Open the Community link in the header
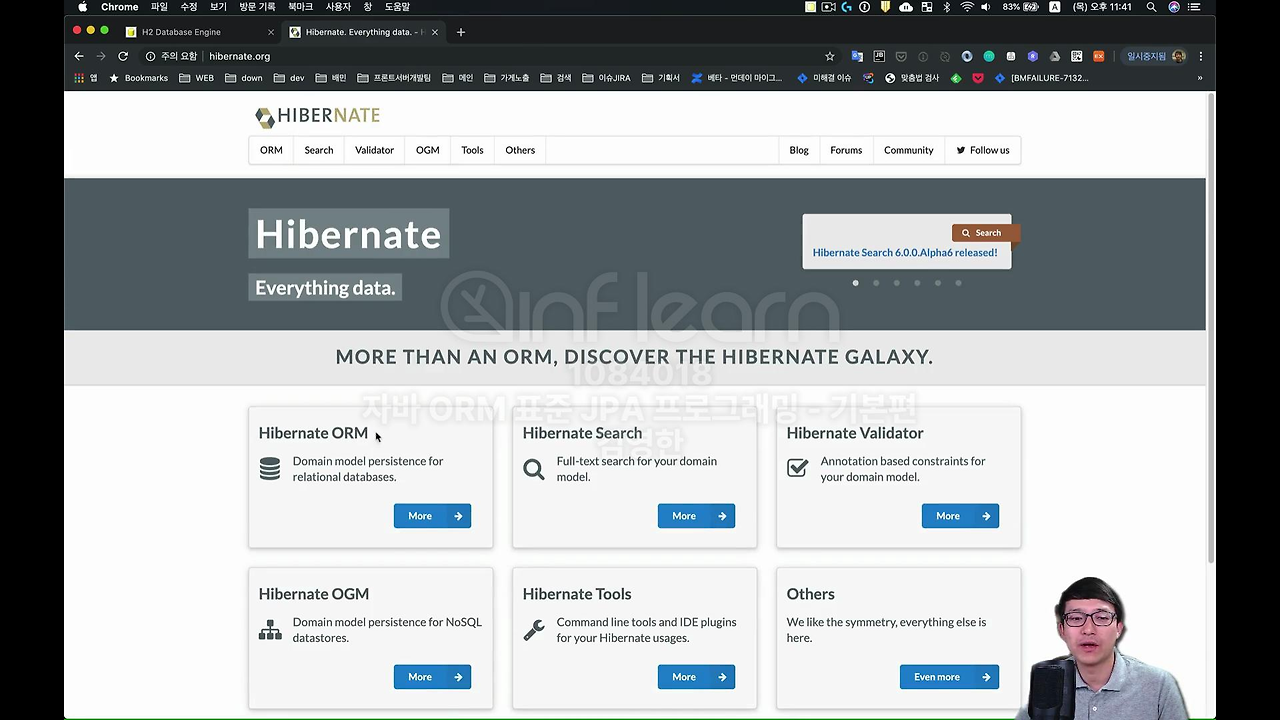The width and height of the screenshot is (1280, 720). pos(908,150)
